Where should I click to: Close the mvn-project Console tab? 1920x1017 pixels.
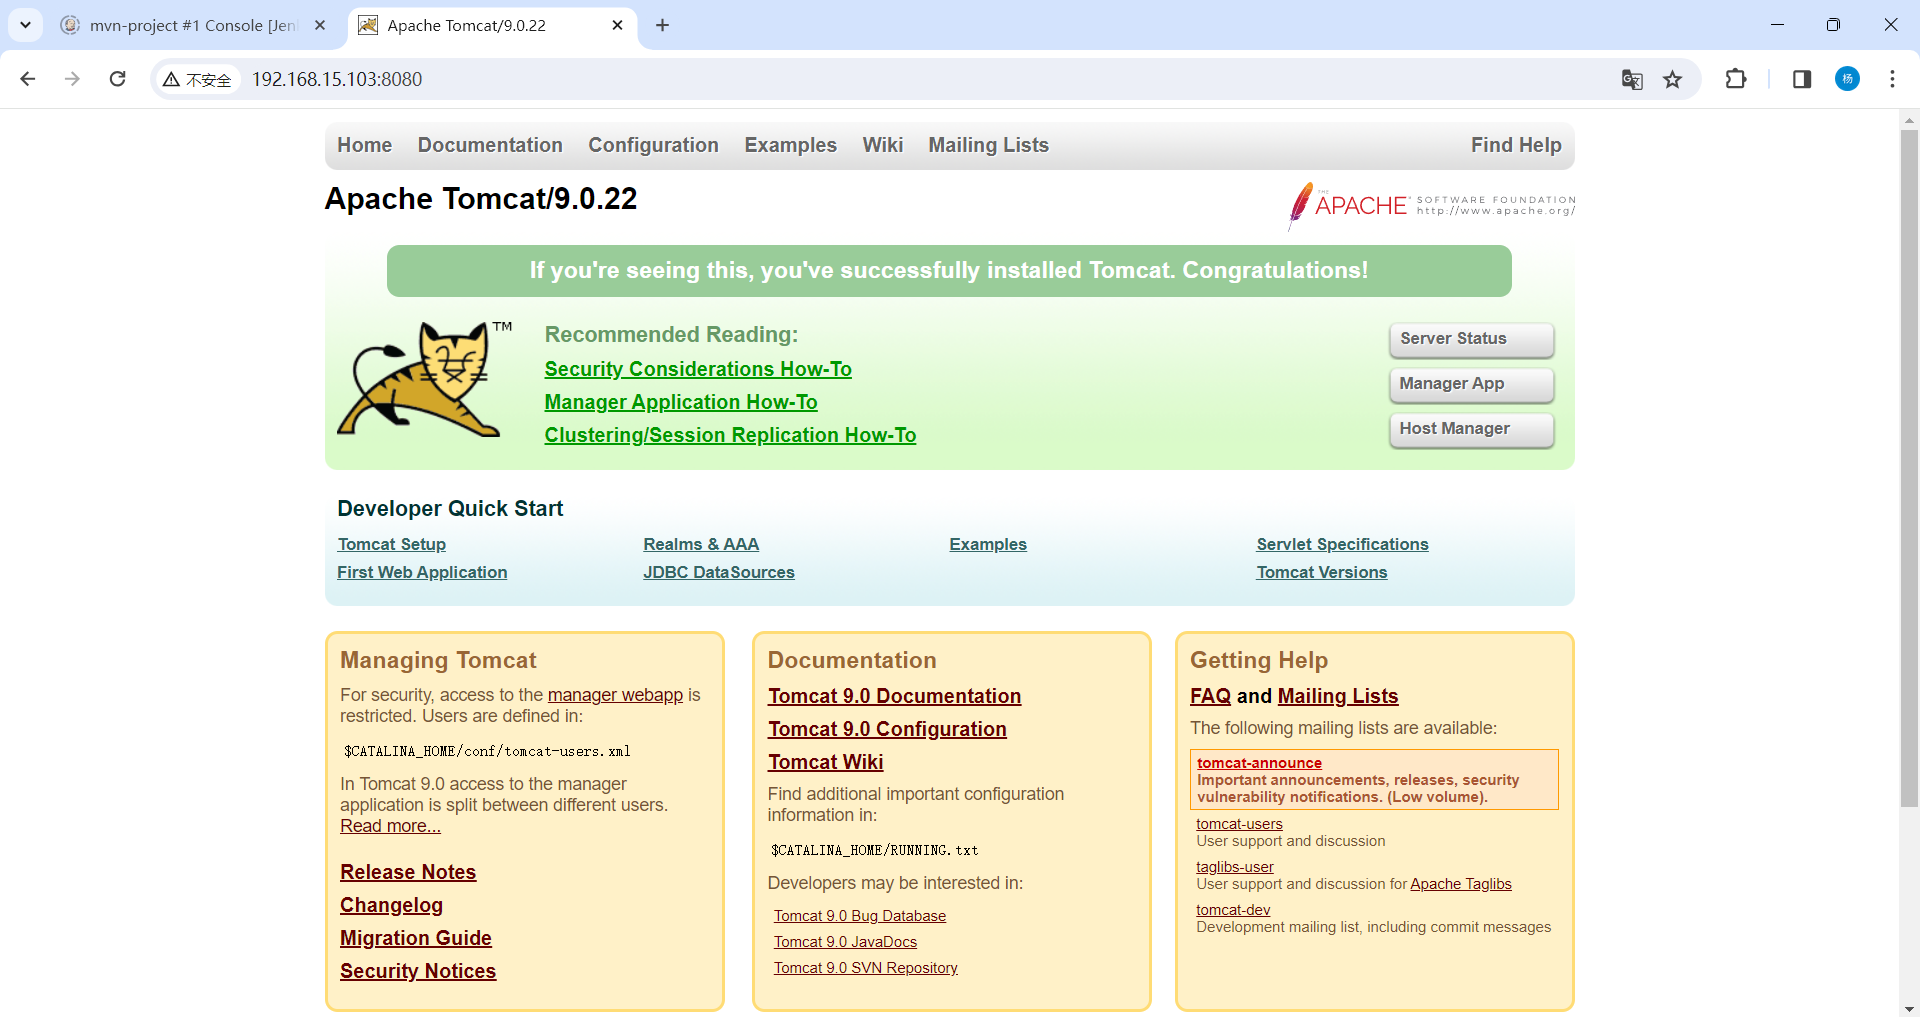coord(320,25)
